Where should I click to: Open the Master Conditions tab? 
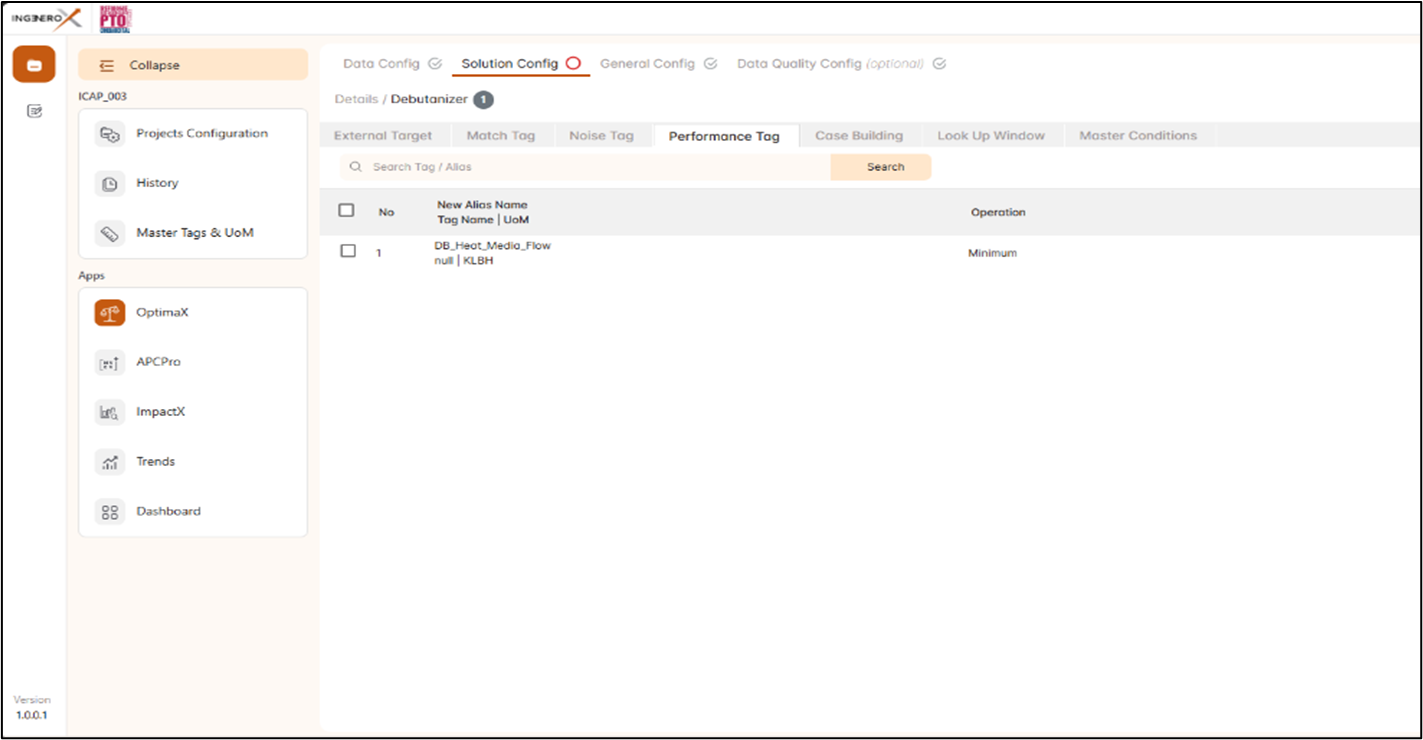[1137, 136]
